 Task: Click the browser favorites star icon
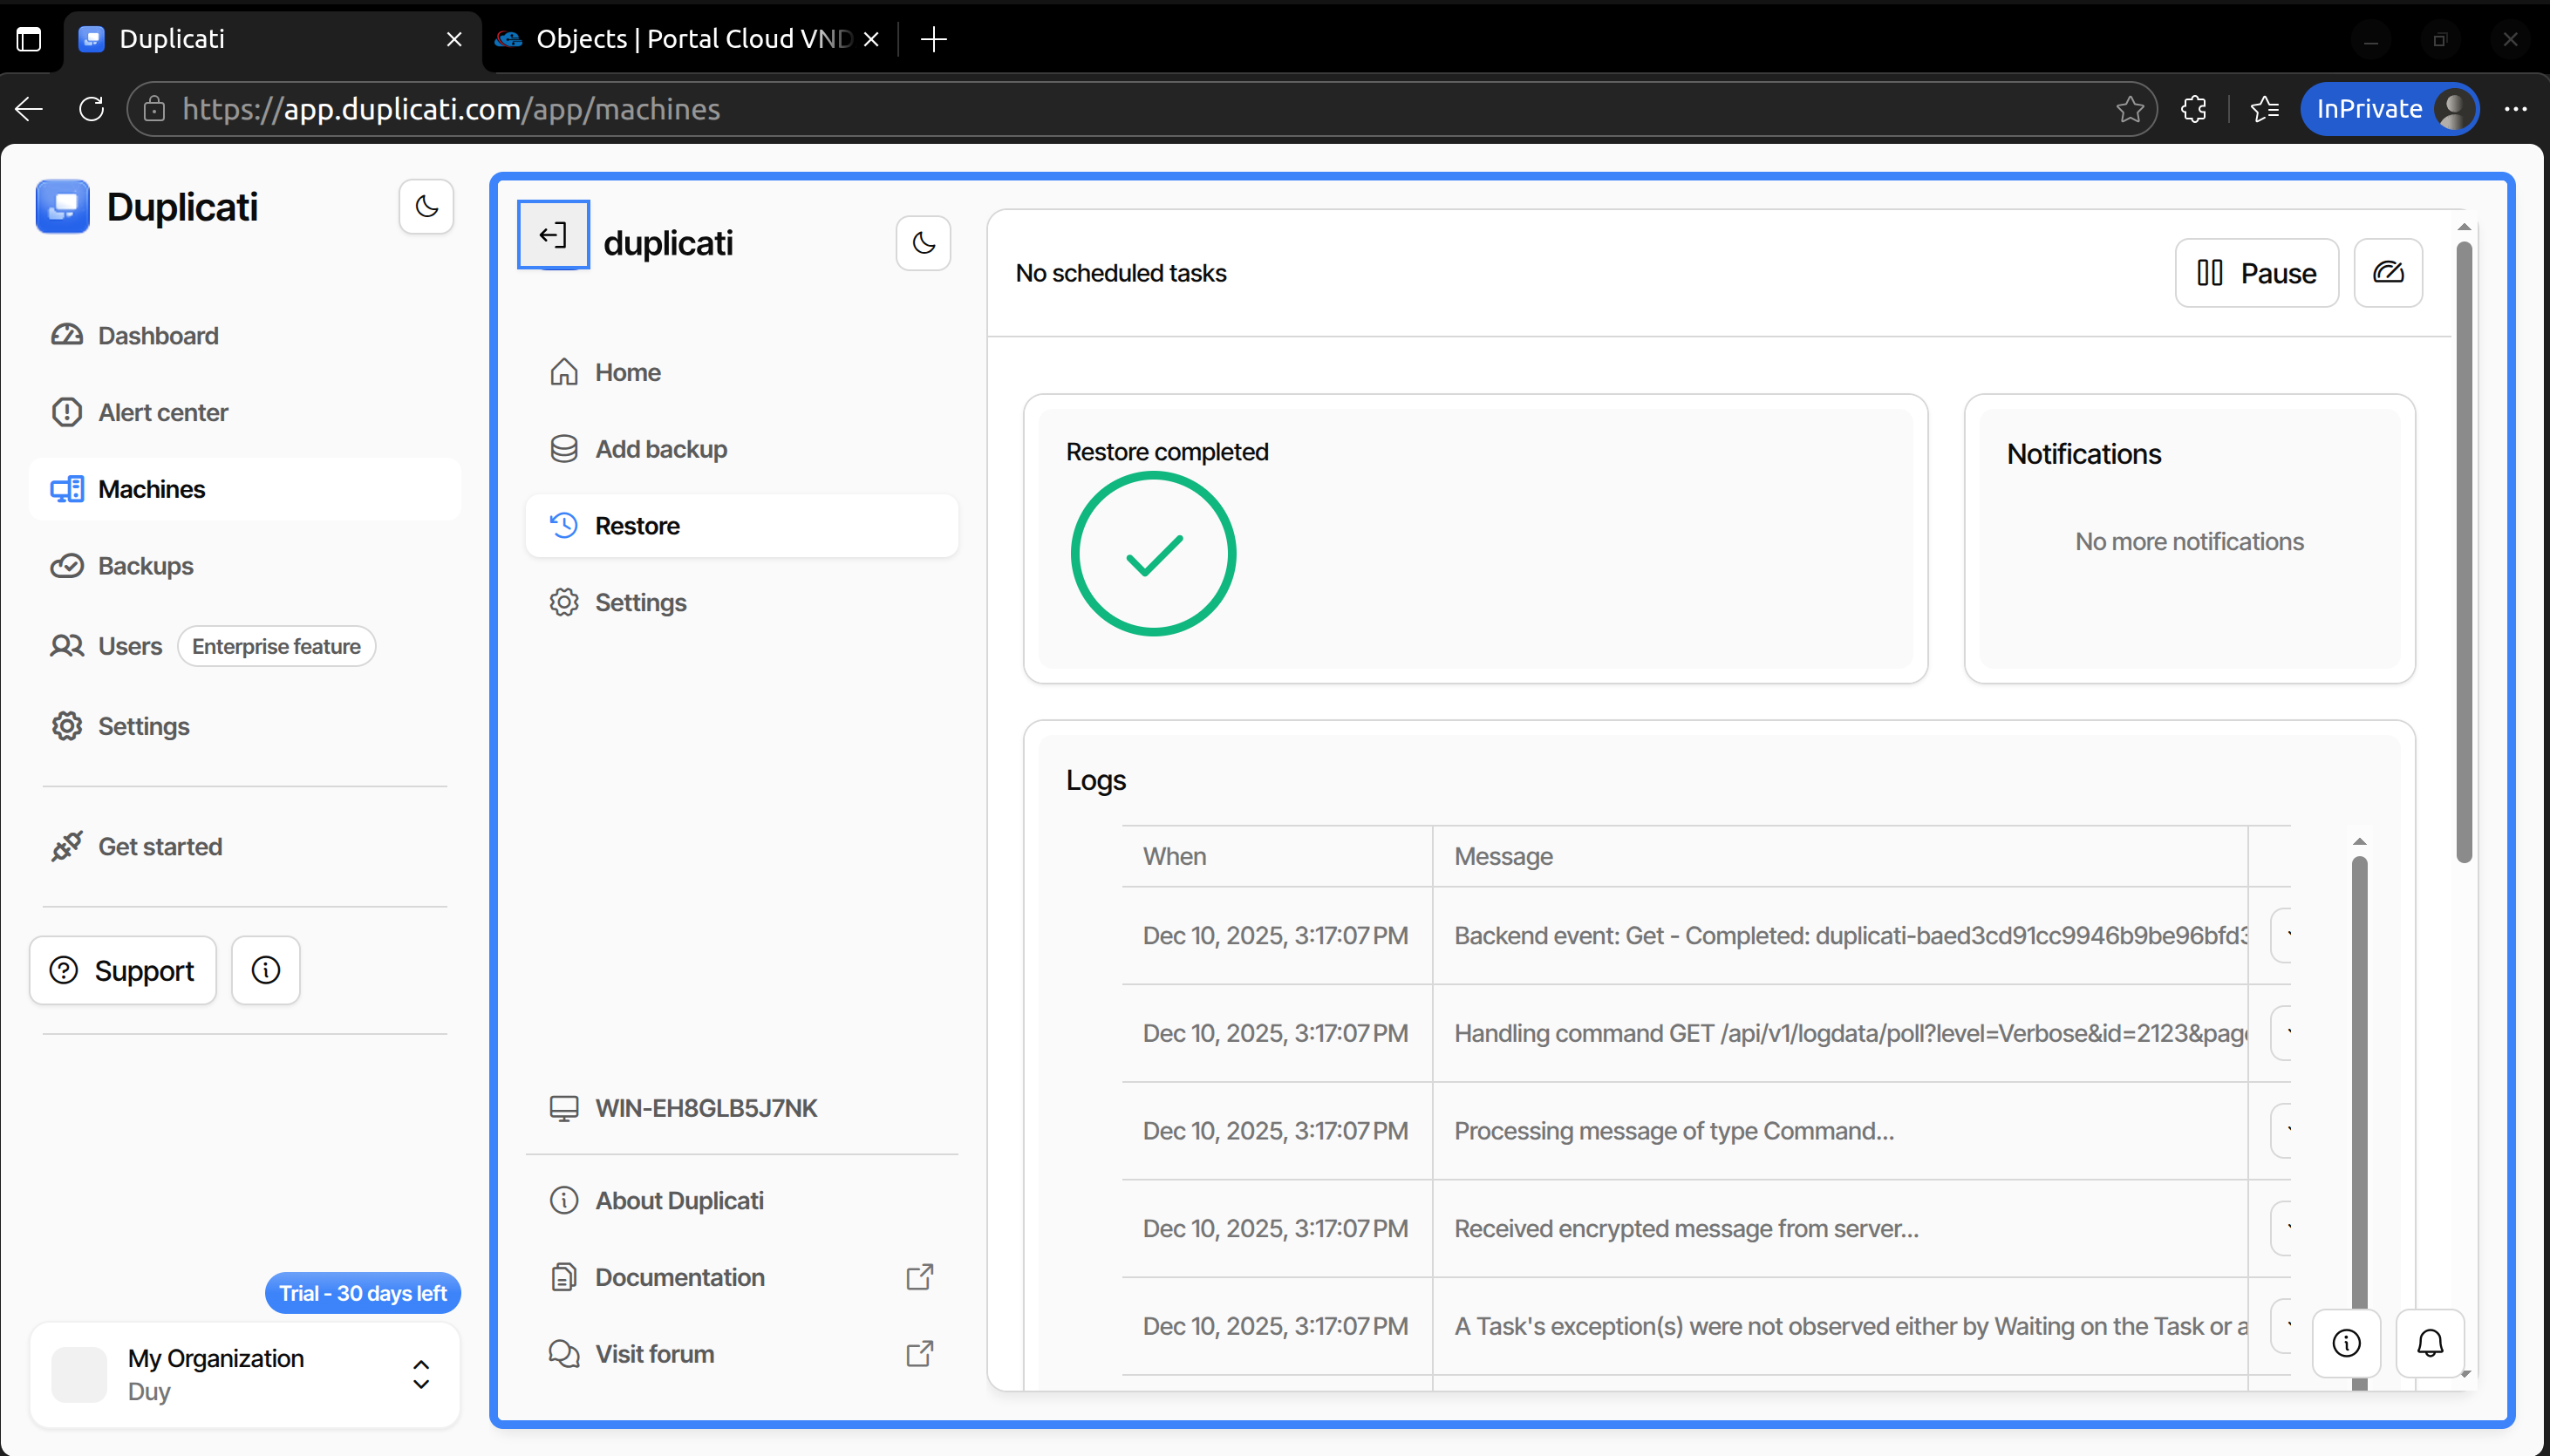point(2130,109)
